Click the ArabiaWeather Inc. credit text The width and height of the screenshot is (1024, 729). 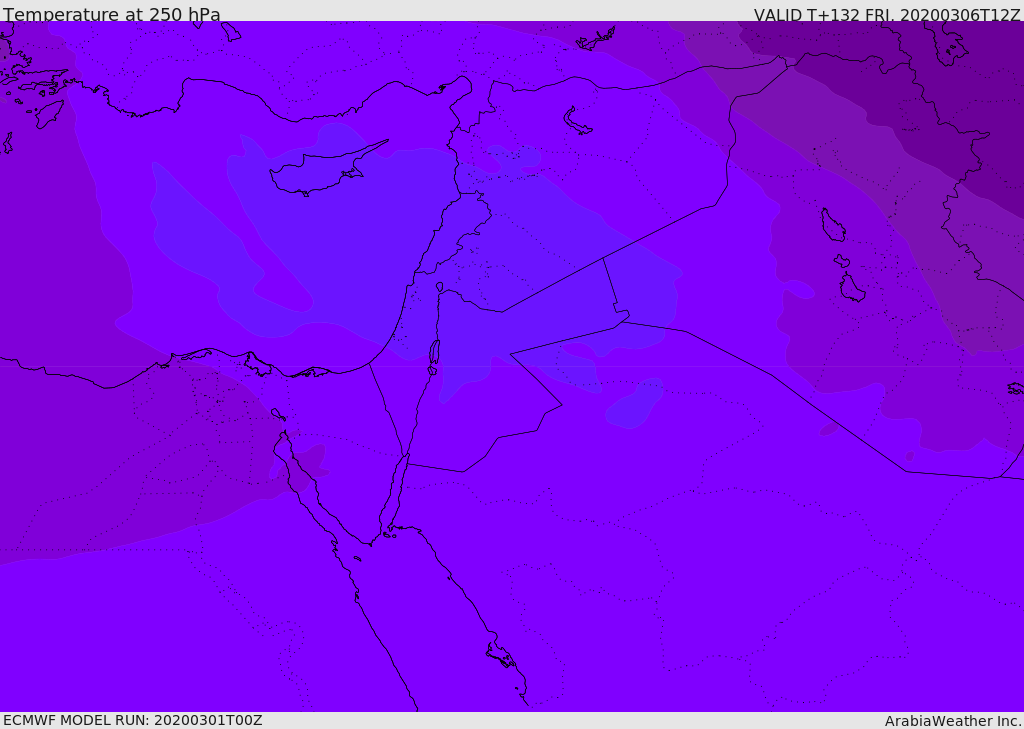click(953, 721)
